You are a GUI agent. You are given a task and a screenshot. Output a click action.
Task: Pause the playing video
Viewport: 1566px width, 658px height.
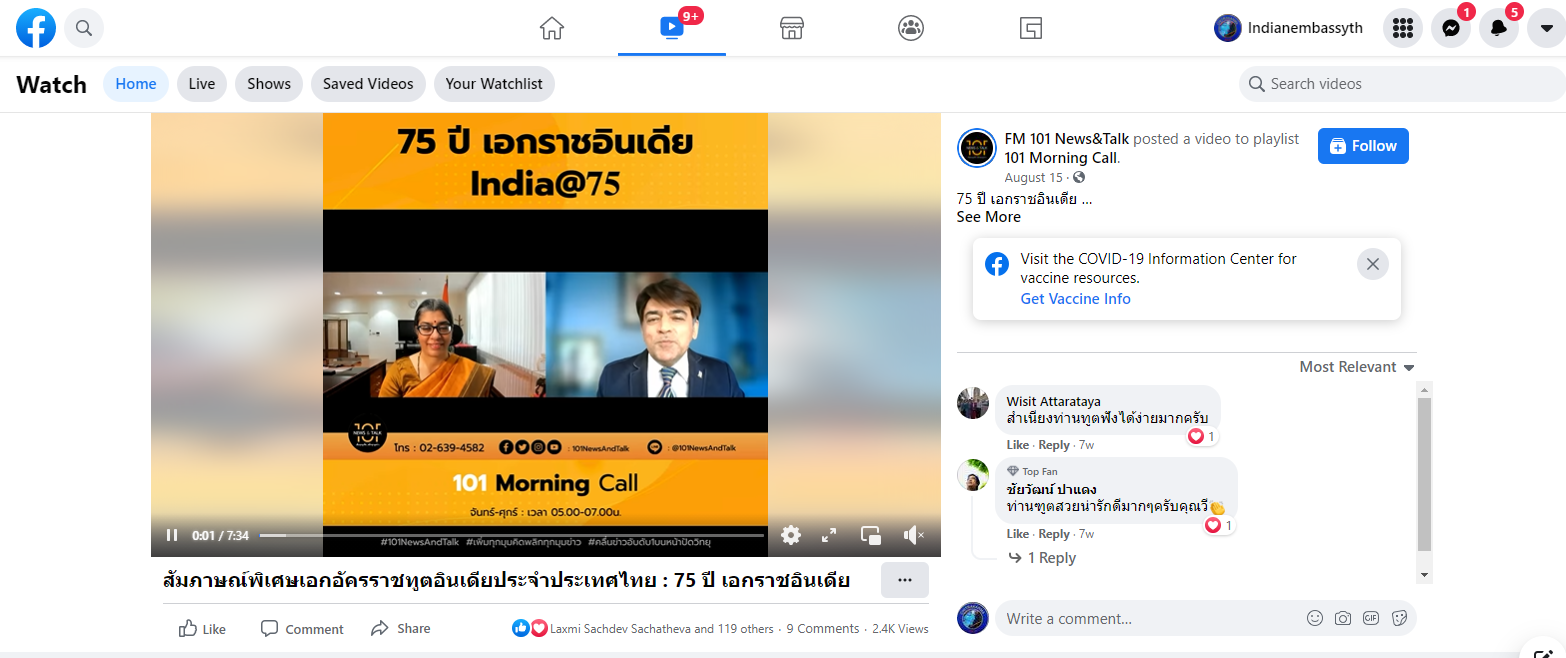pyautogui.click(x=172, y=535)
